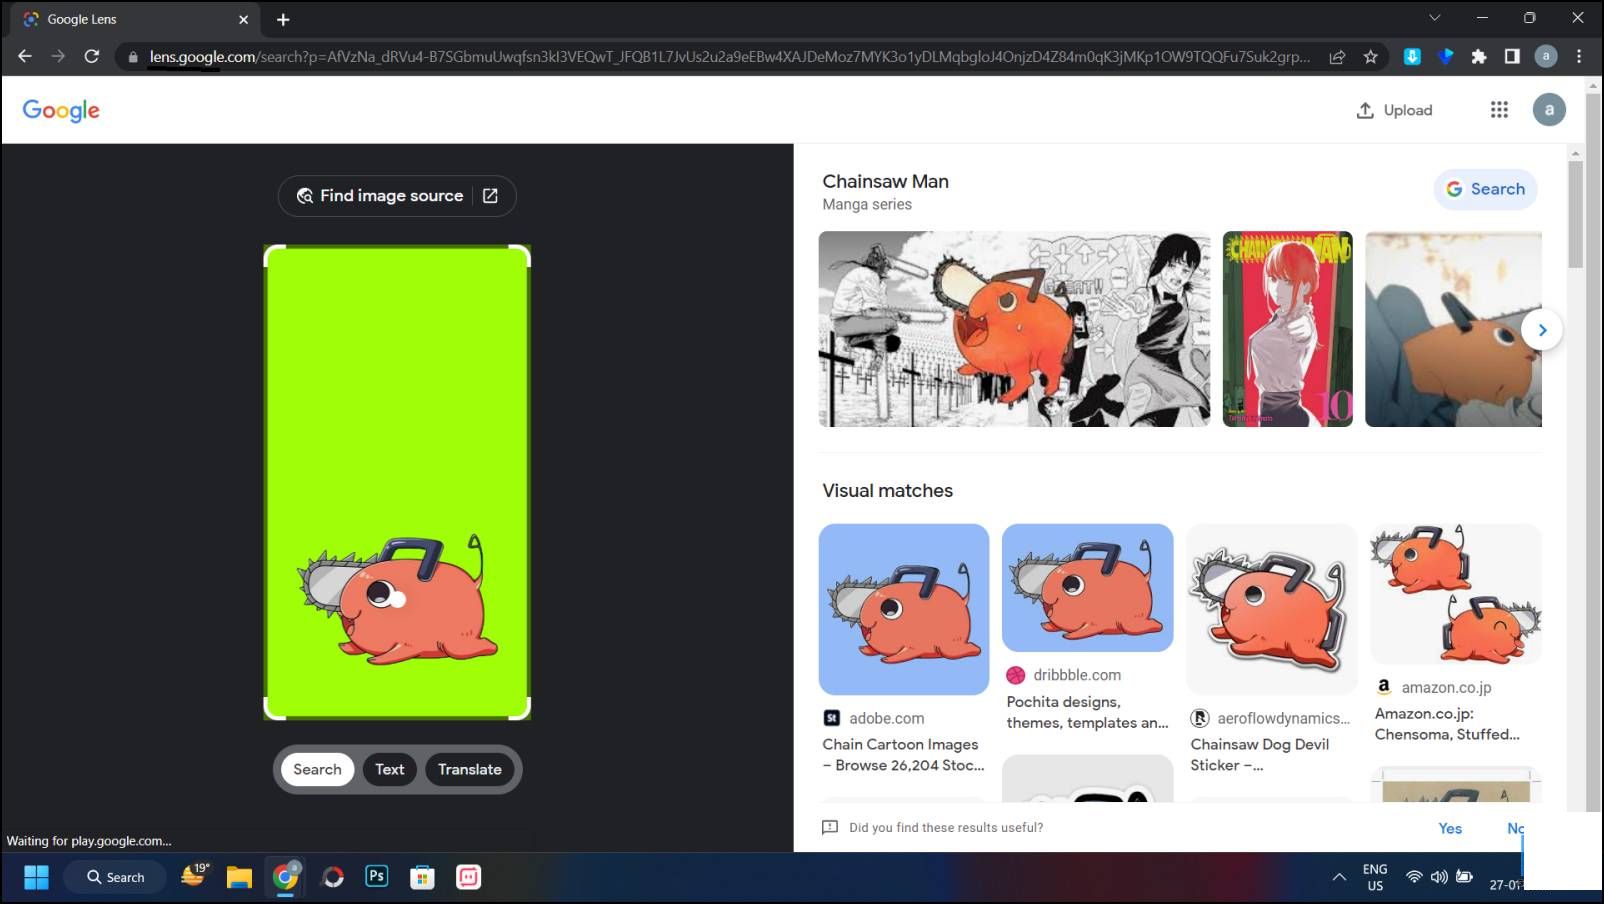Reload the Google Lens page

tap(92, 57)
